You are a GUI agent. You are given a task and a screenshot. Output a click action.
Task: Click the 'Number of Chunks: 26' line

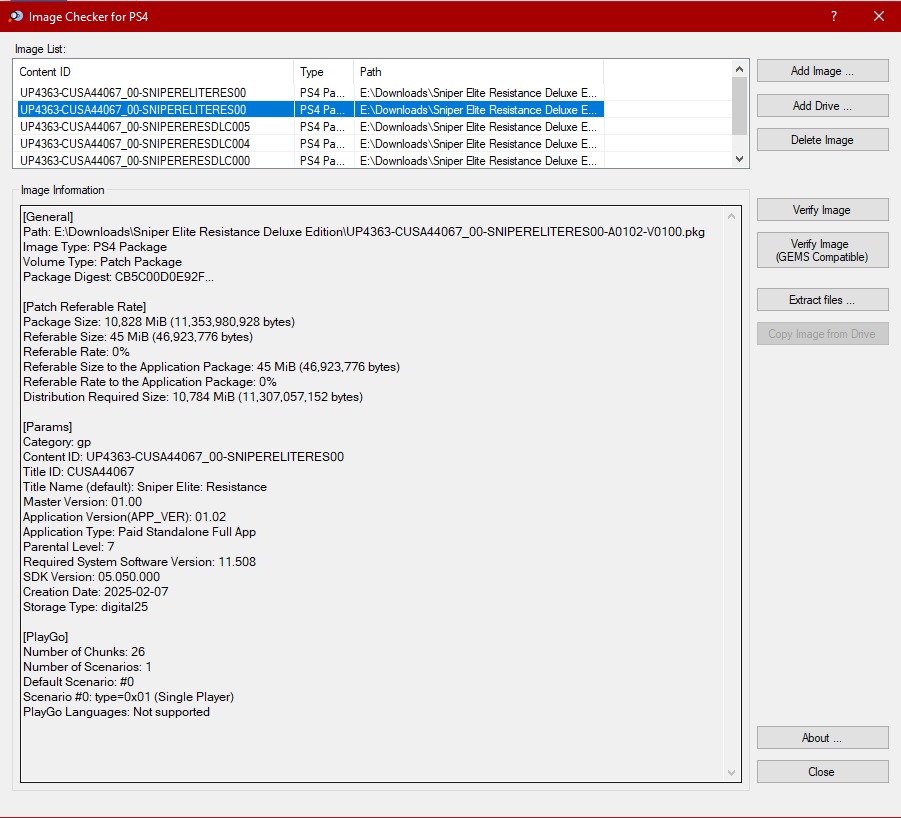click(x=84, y=651)
